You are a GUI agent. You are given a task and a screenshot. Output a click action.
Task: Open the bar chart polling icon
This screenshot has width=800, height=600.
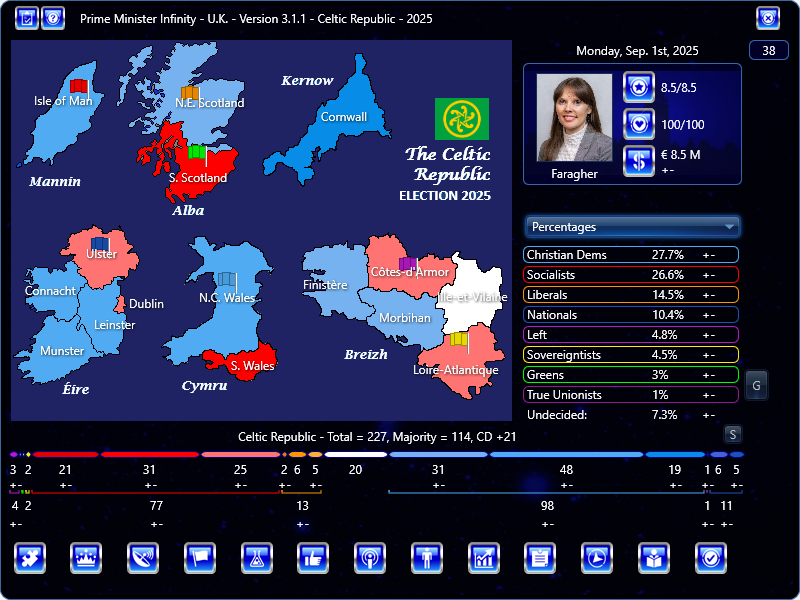pyautogui.click(x=484, y=558)
